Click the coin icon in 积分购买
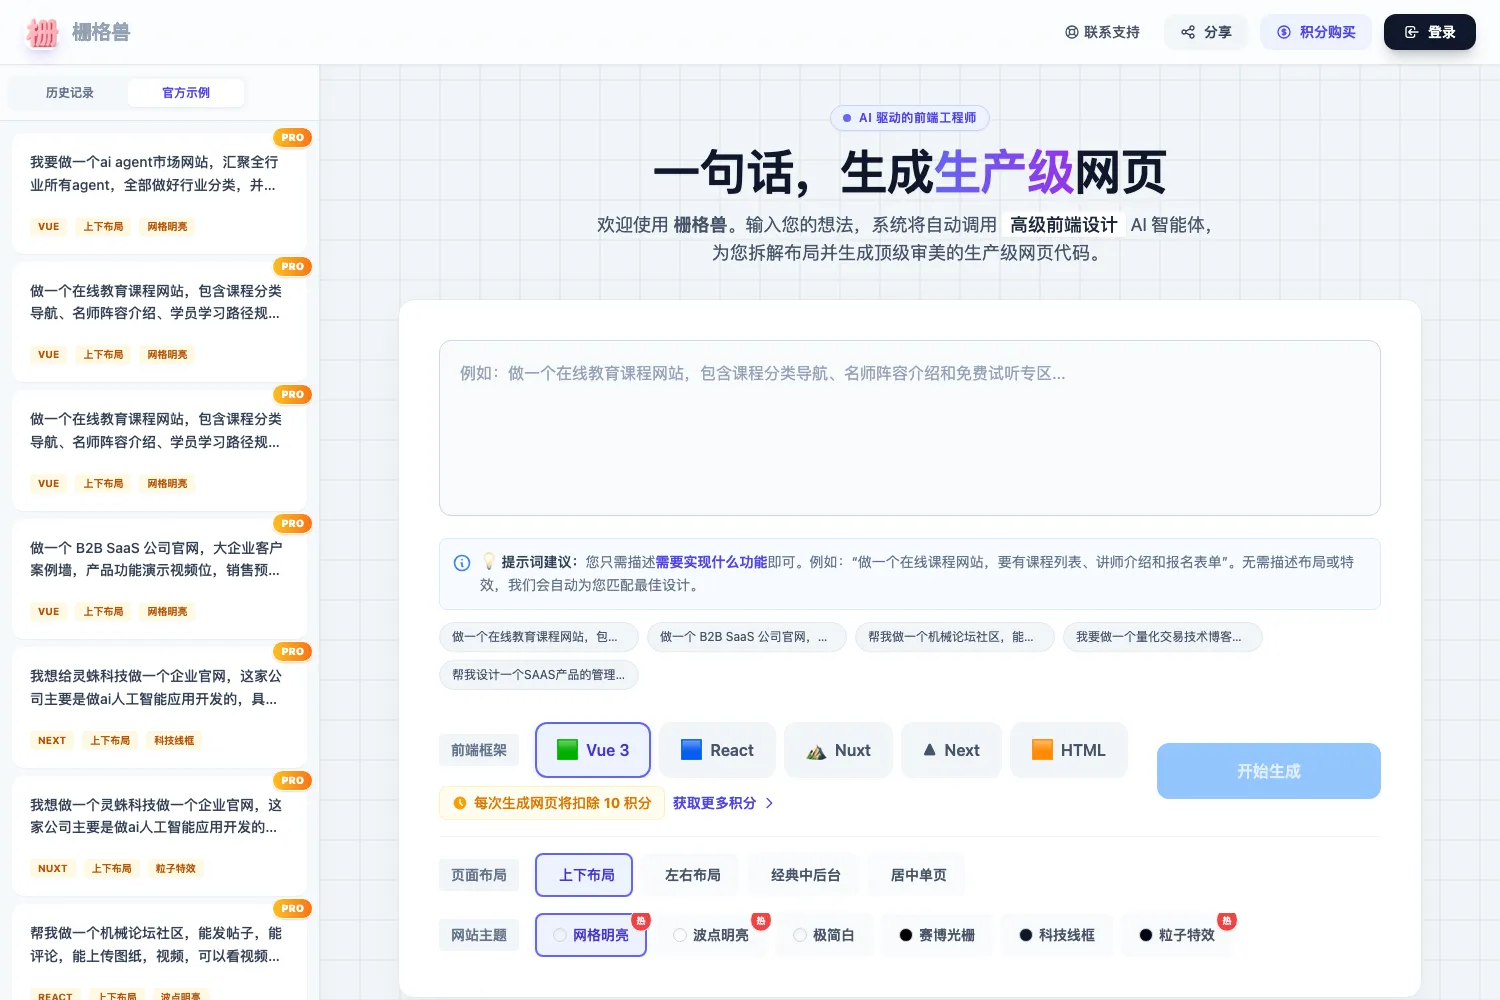This screenshot has height=1000, width=1500. coord(1284,32)
